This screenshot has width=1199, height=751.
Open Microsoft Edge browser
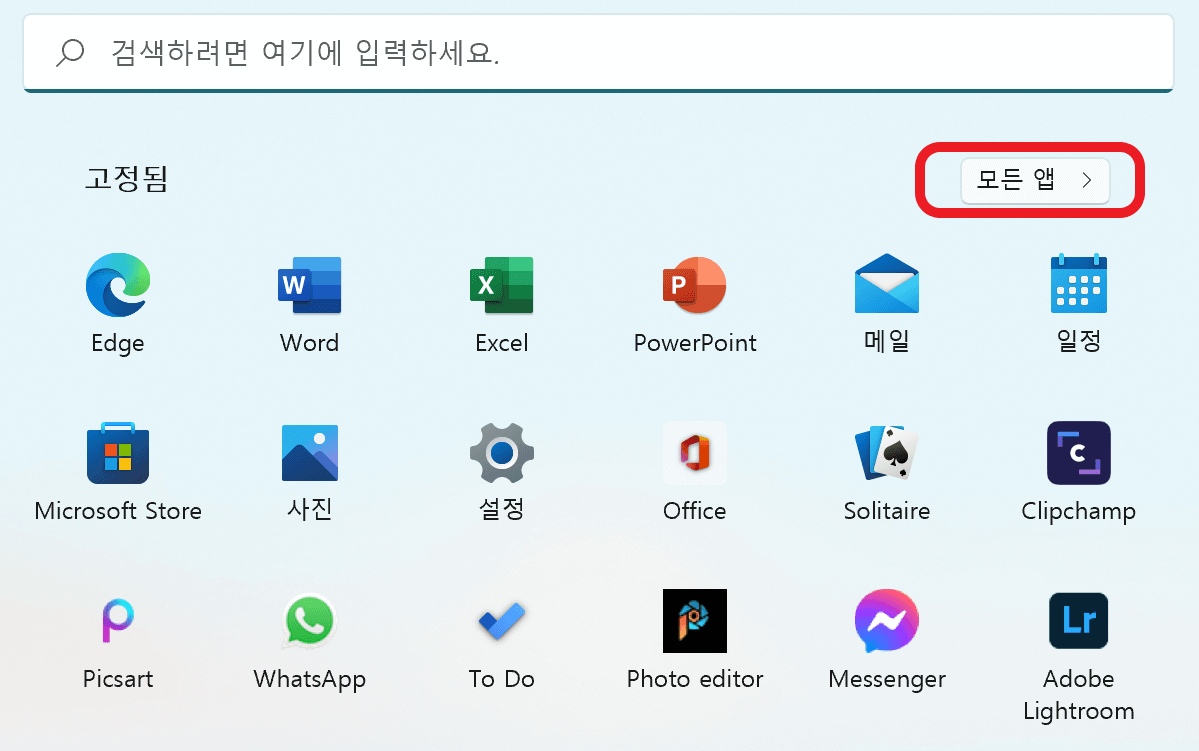tap(117, 285)
